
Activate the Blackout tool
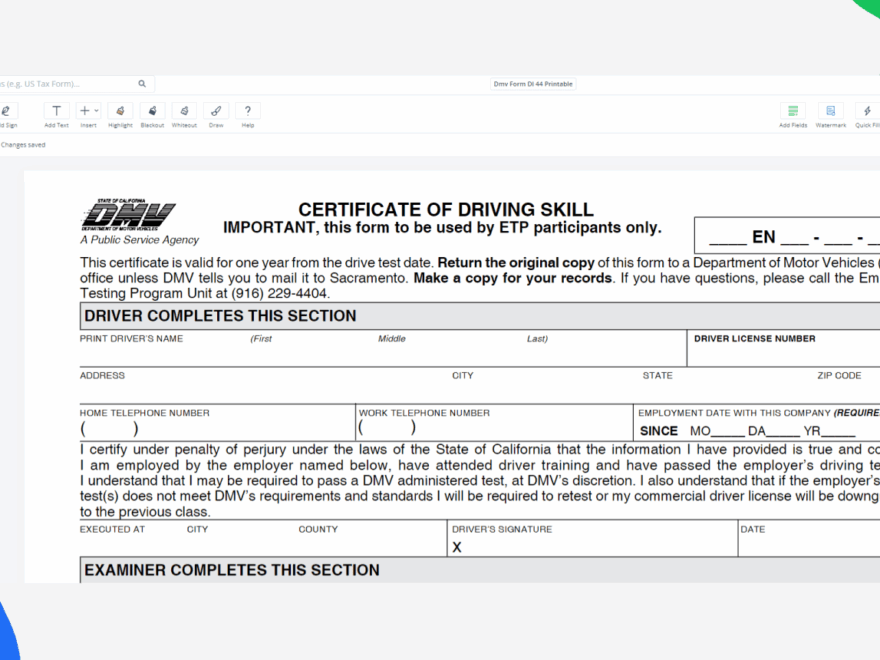click(152, 116)
